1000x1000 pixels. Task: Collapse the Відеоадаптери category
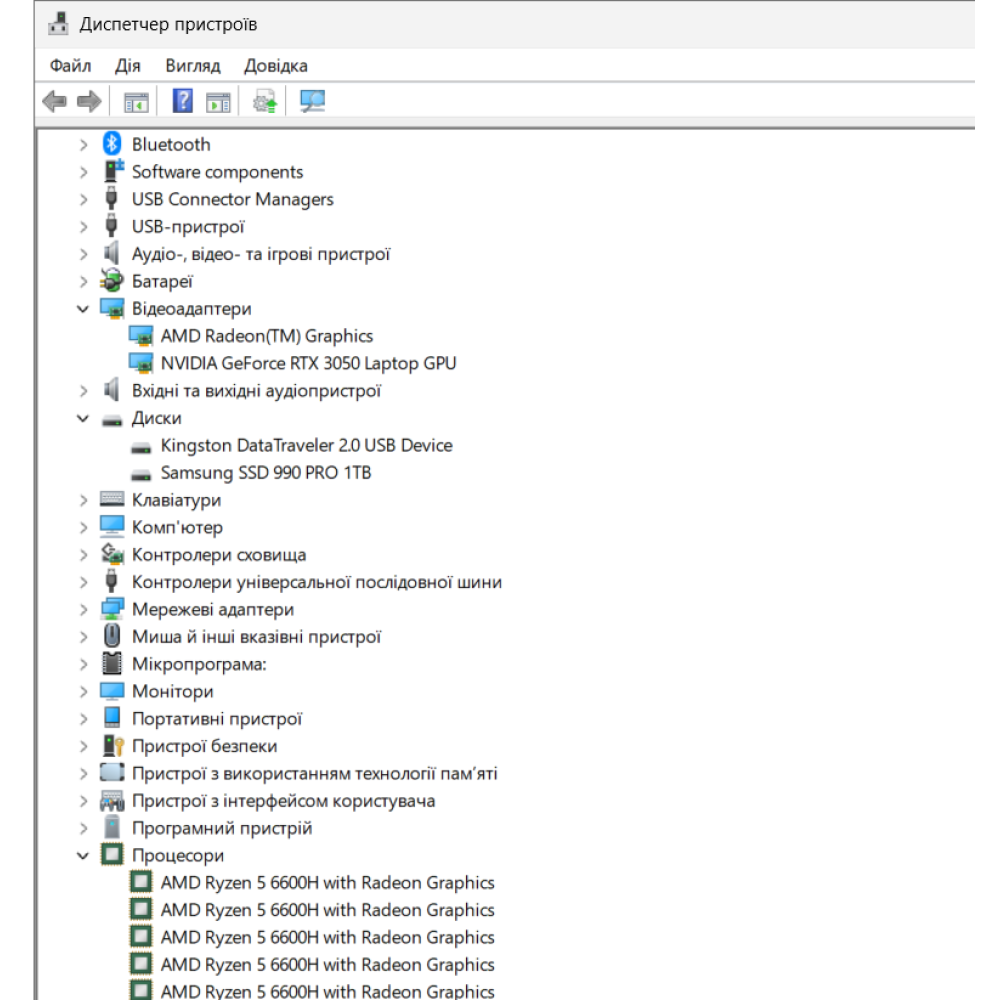coord(84,309)
